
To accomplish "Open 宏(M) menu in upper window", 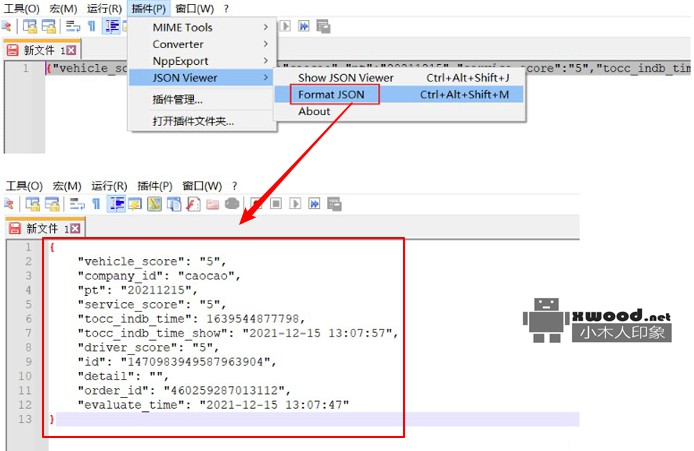I will (63, 8).
